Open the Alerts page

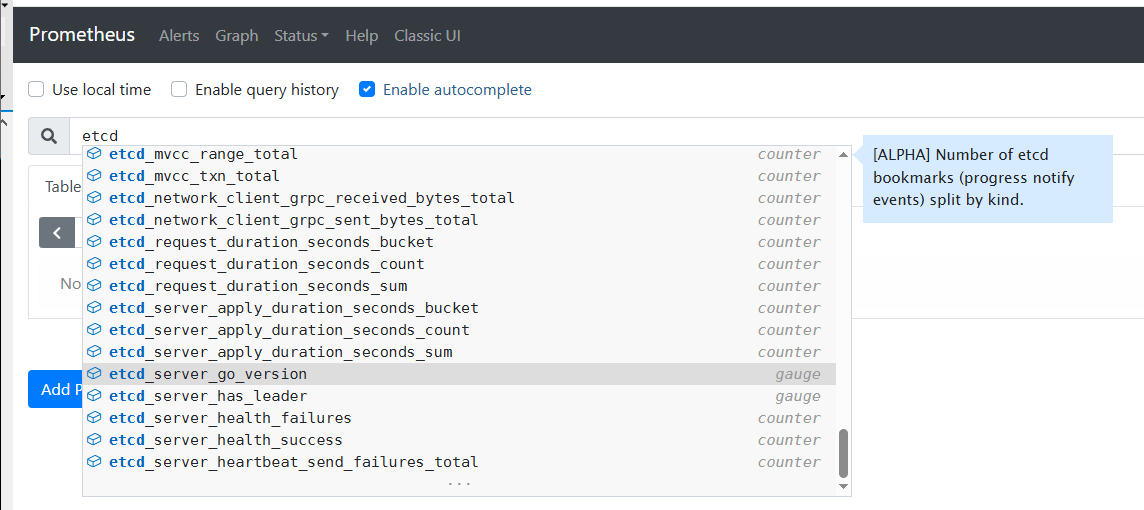(x=179, y=36)
